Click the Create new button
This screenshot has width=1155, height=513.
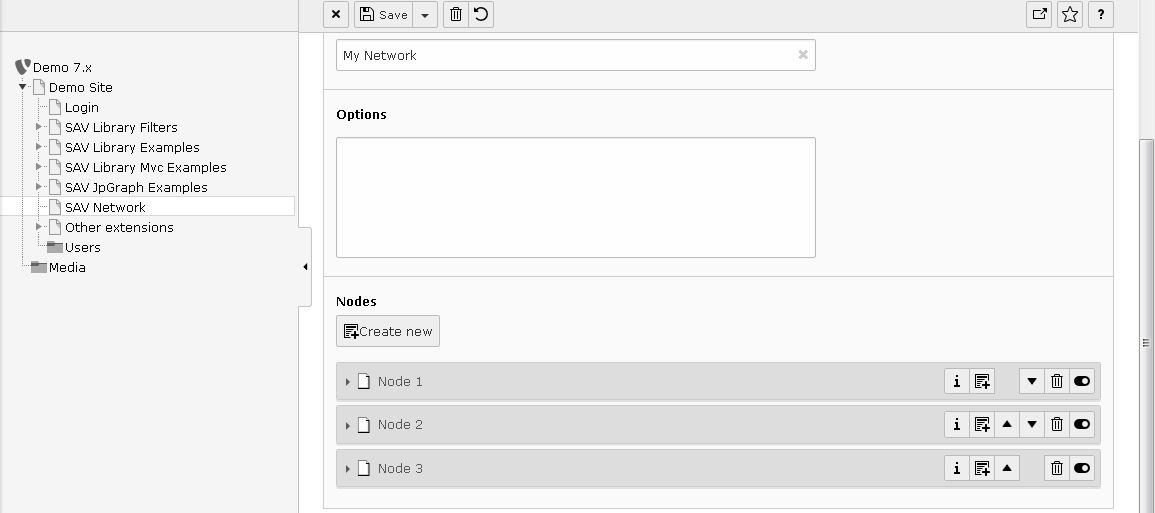388,331
